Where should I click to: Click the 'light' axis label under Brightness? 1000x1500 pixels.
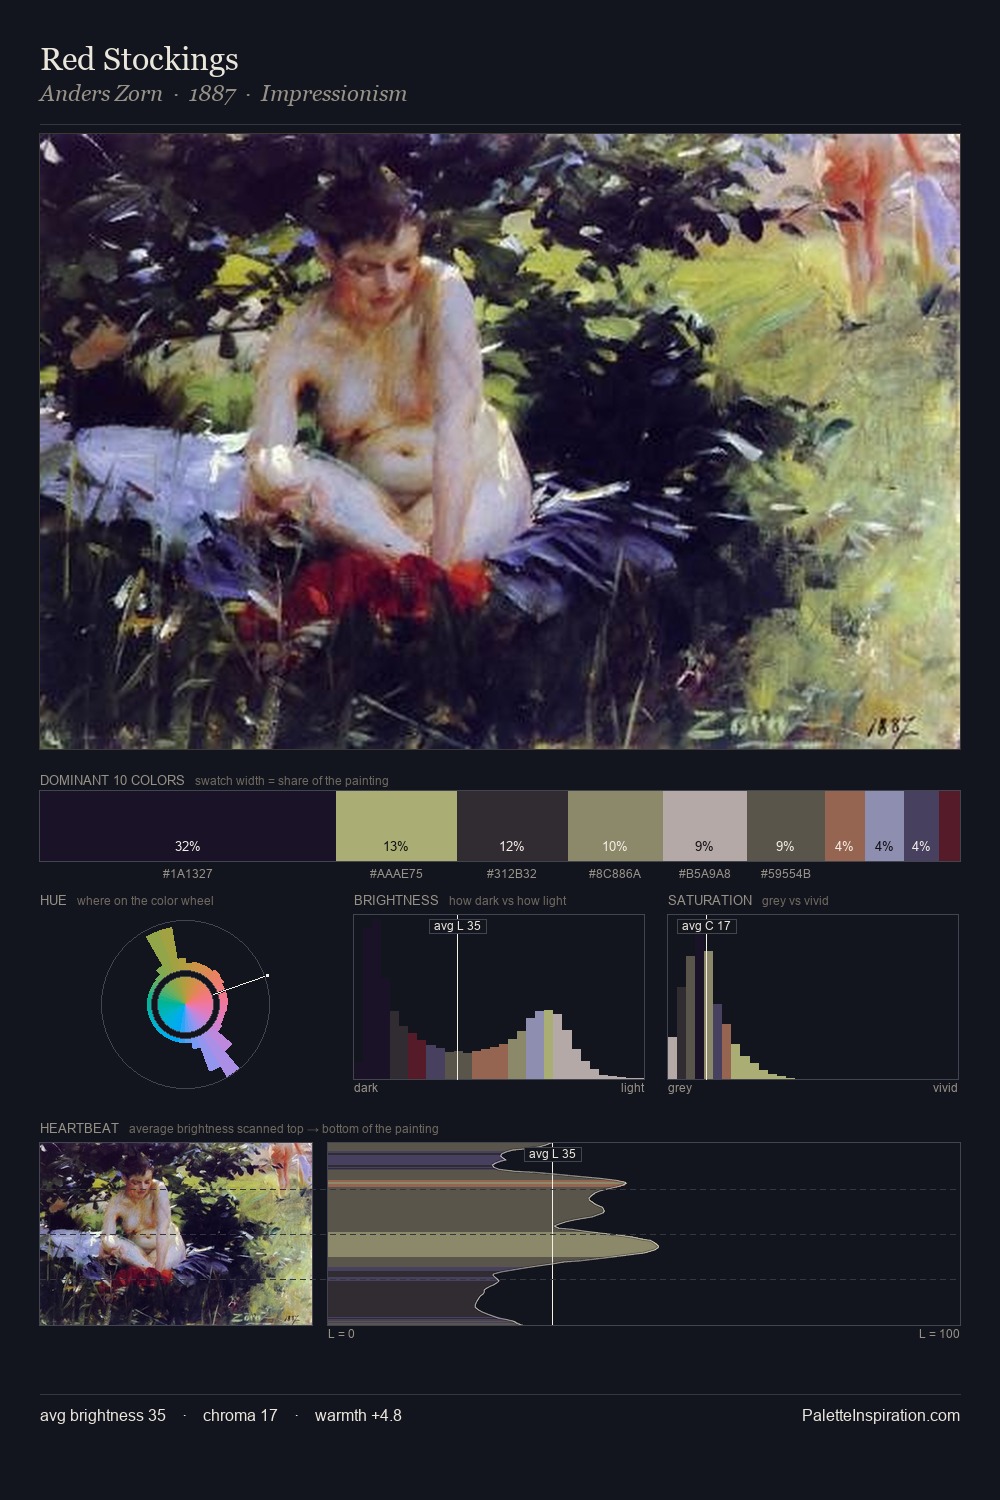tap(632, 1088)
